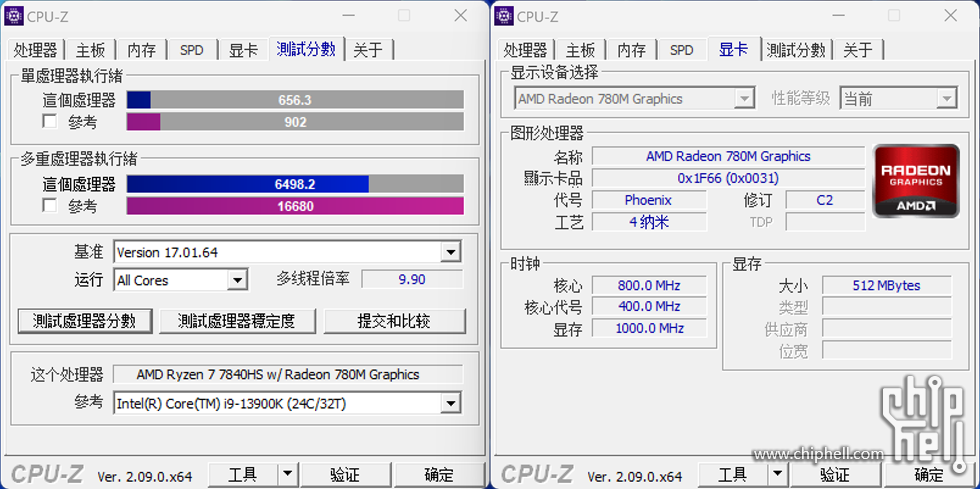Switch to 内存 tab in right window
This screenshot has width=980, height=489.
coord(631,50)
